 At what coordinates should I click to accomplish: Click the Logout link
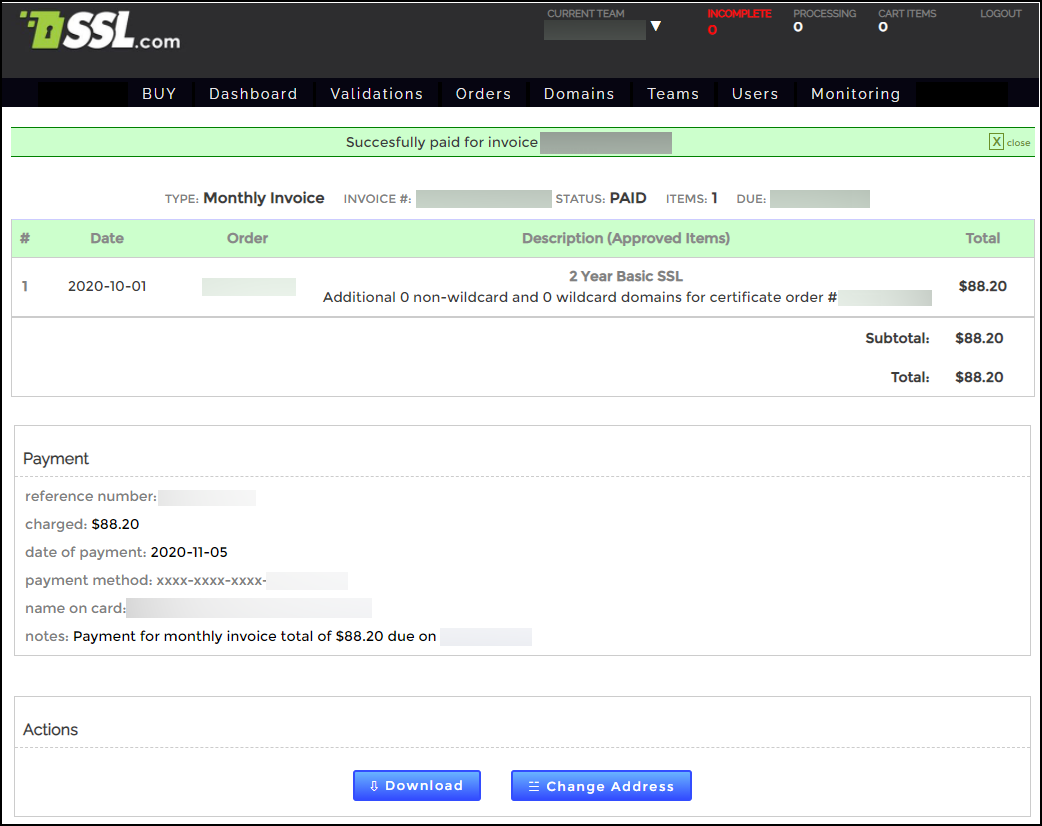click(1000, 14)
